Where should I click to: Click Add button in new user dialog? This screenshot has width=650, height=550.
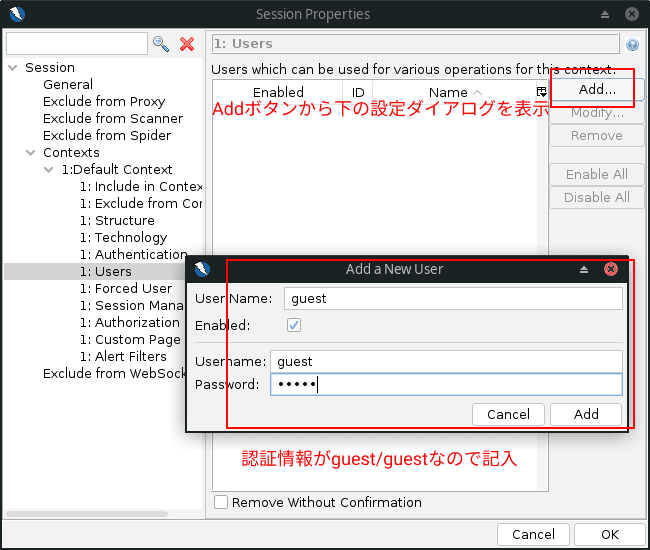586,414
